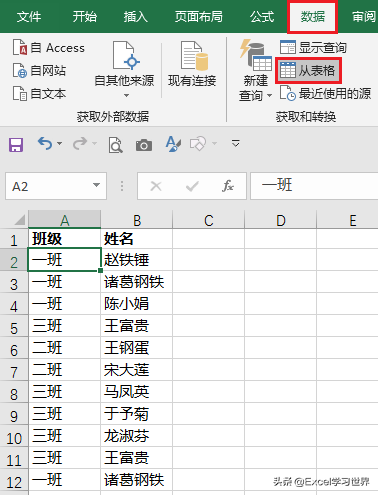Viewport: 378px width, 495px height.
Task: Select 诸葛钢铁 in row 12
Action: 137,480
